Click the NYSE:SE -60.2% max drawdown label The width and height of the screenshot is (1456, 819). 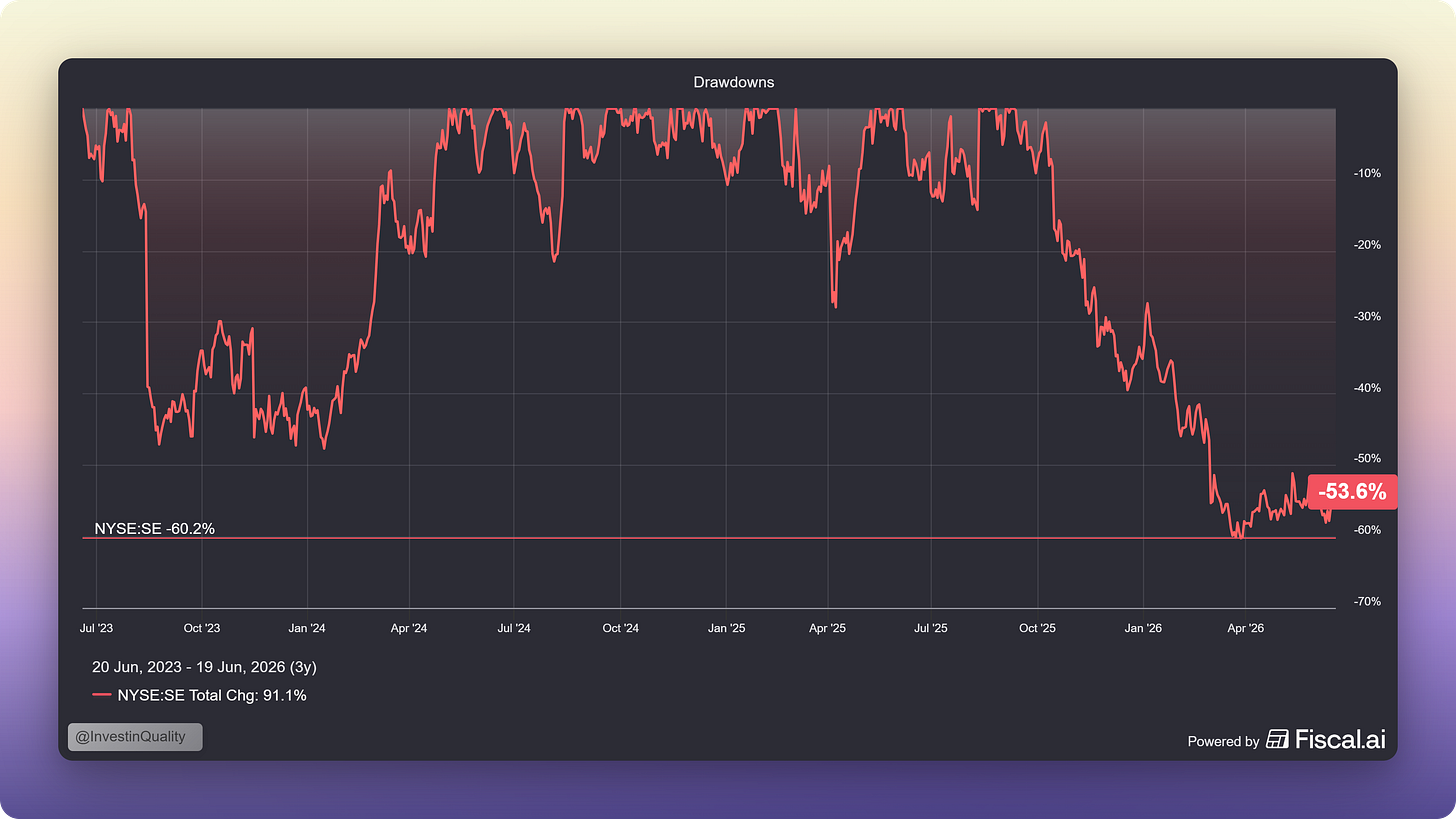155,528
